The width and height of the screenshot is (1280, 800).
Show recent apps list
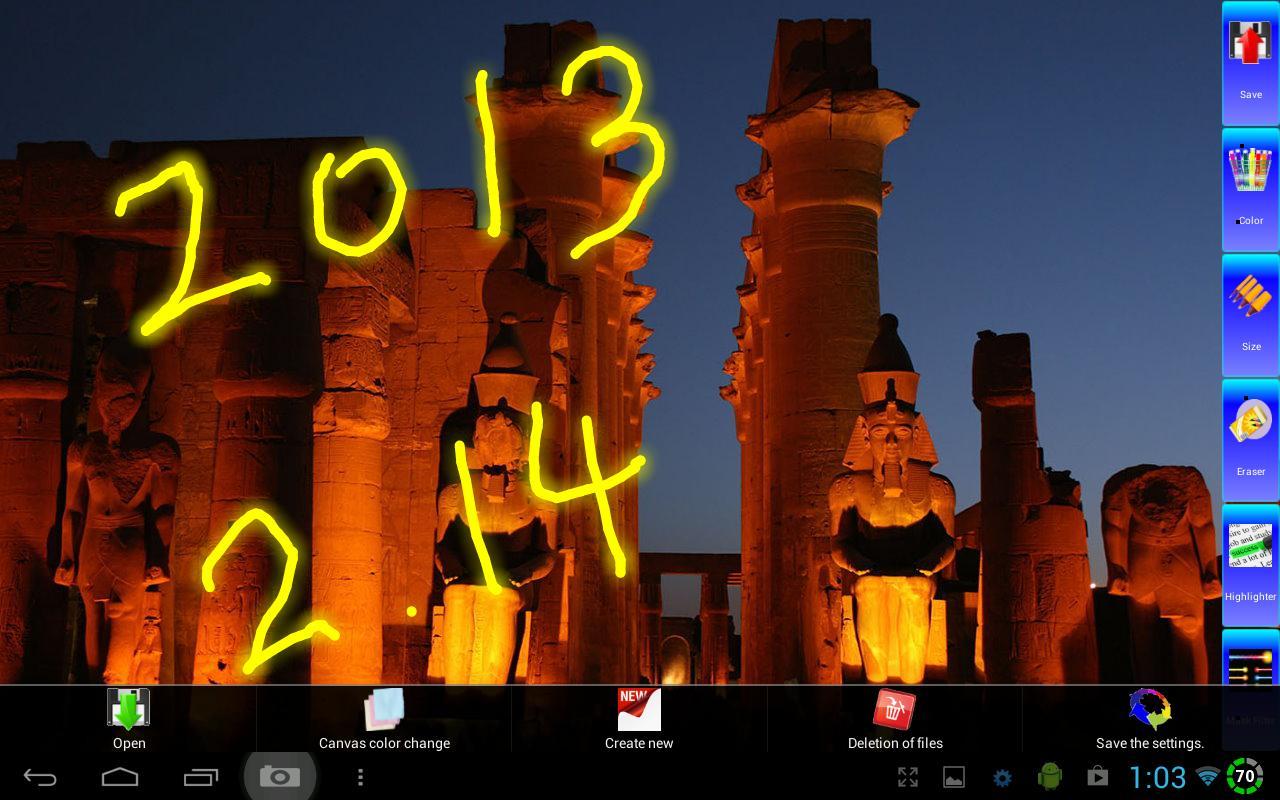[x=200, y=777]
